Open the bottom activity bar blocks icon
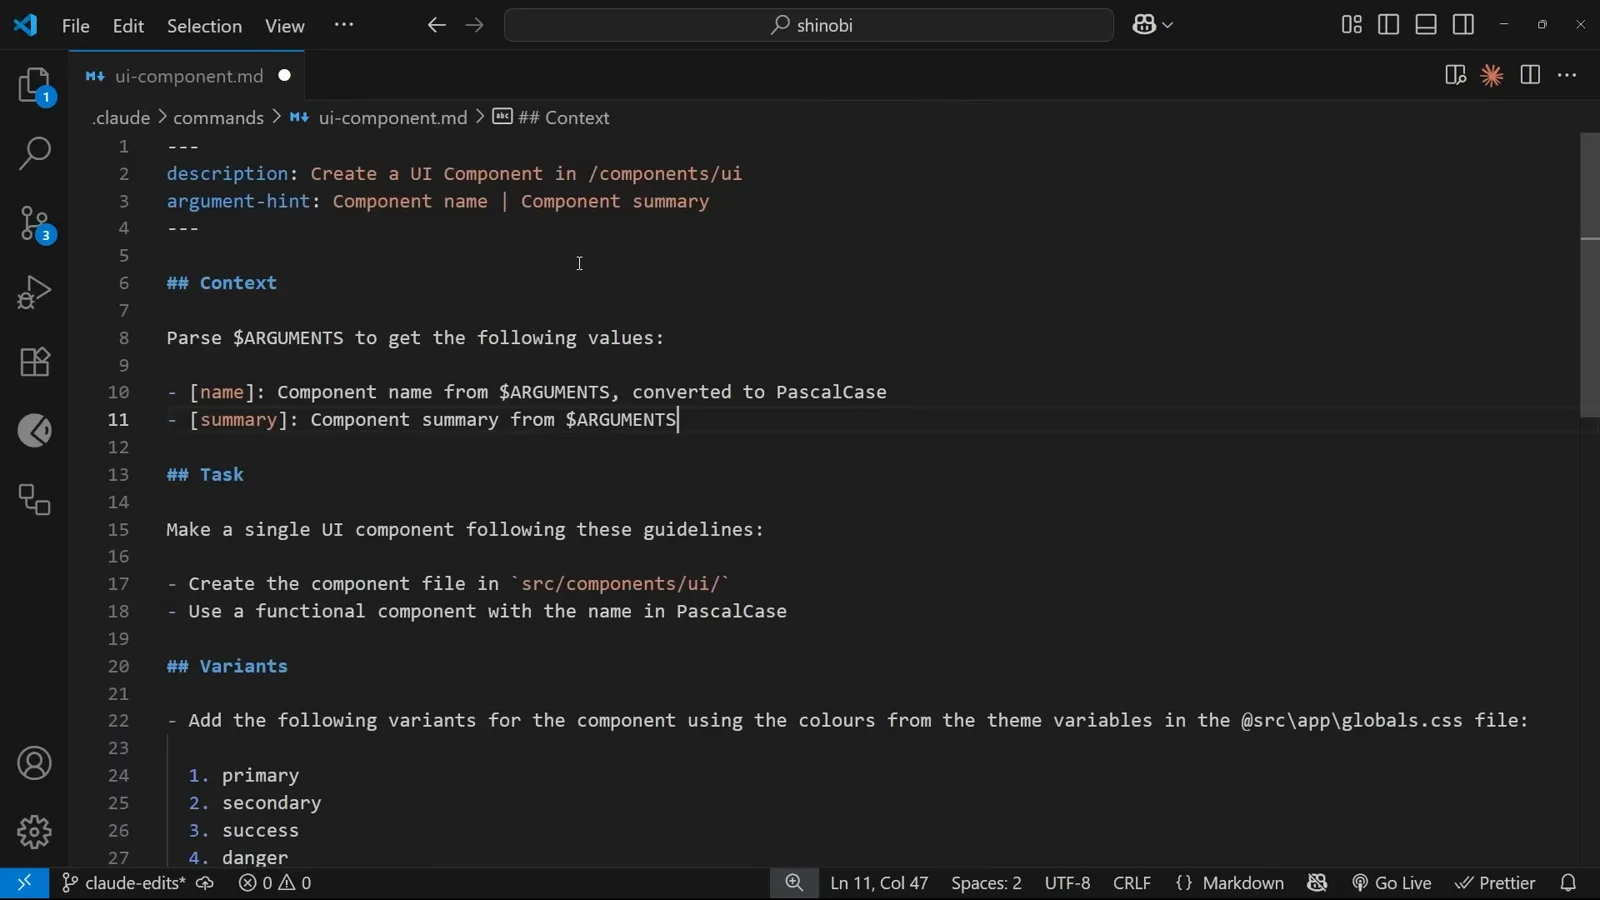This screenshot has height=900, width=1600. (x=35, y=500)
